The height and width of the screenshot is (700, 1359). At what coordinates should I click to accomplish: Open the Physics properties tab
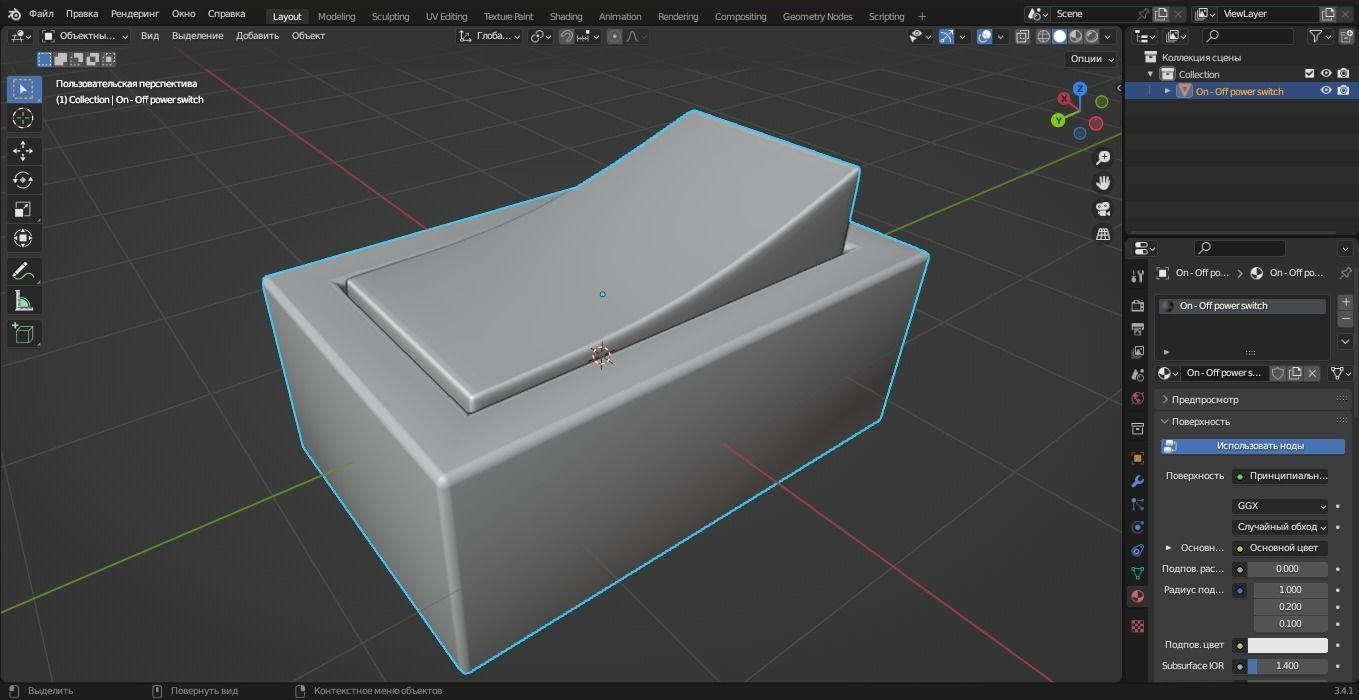1137,527
